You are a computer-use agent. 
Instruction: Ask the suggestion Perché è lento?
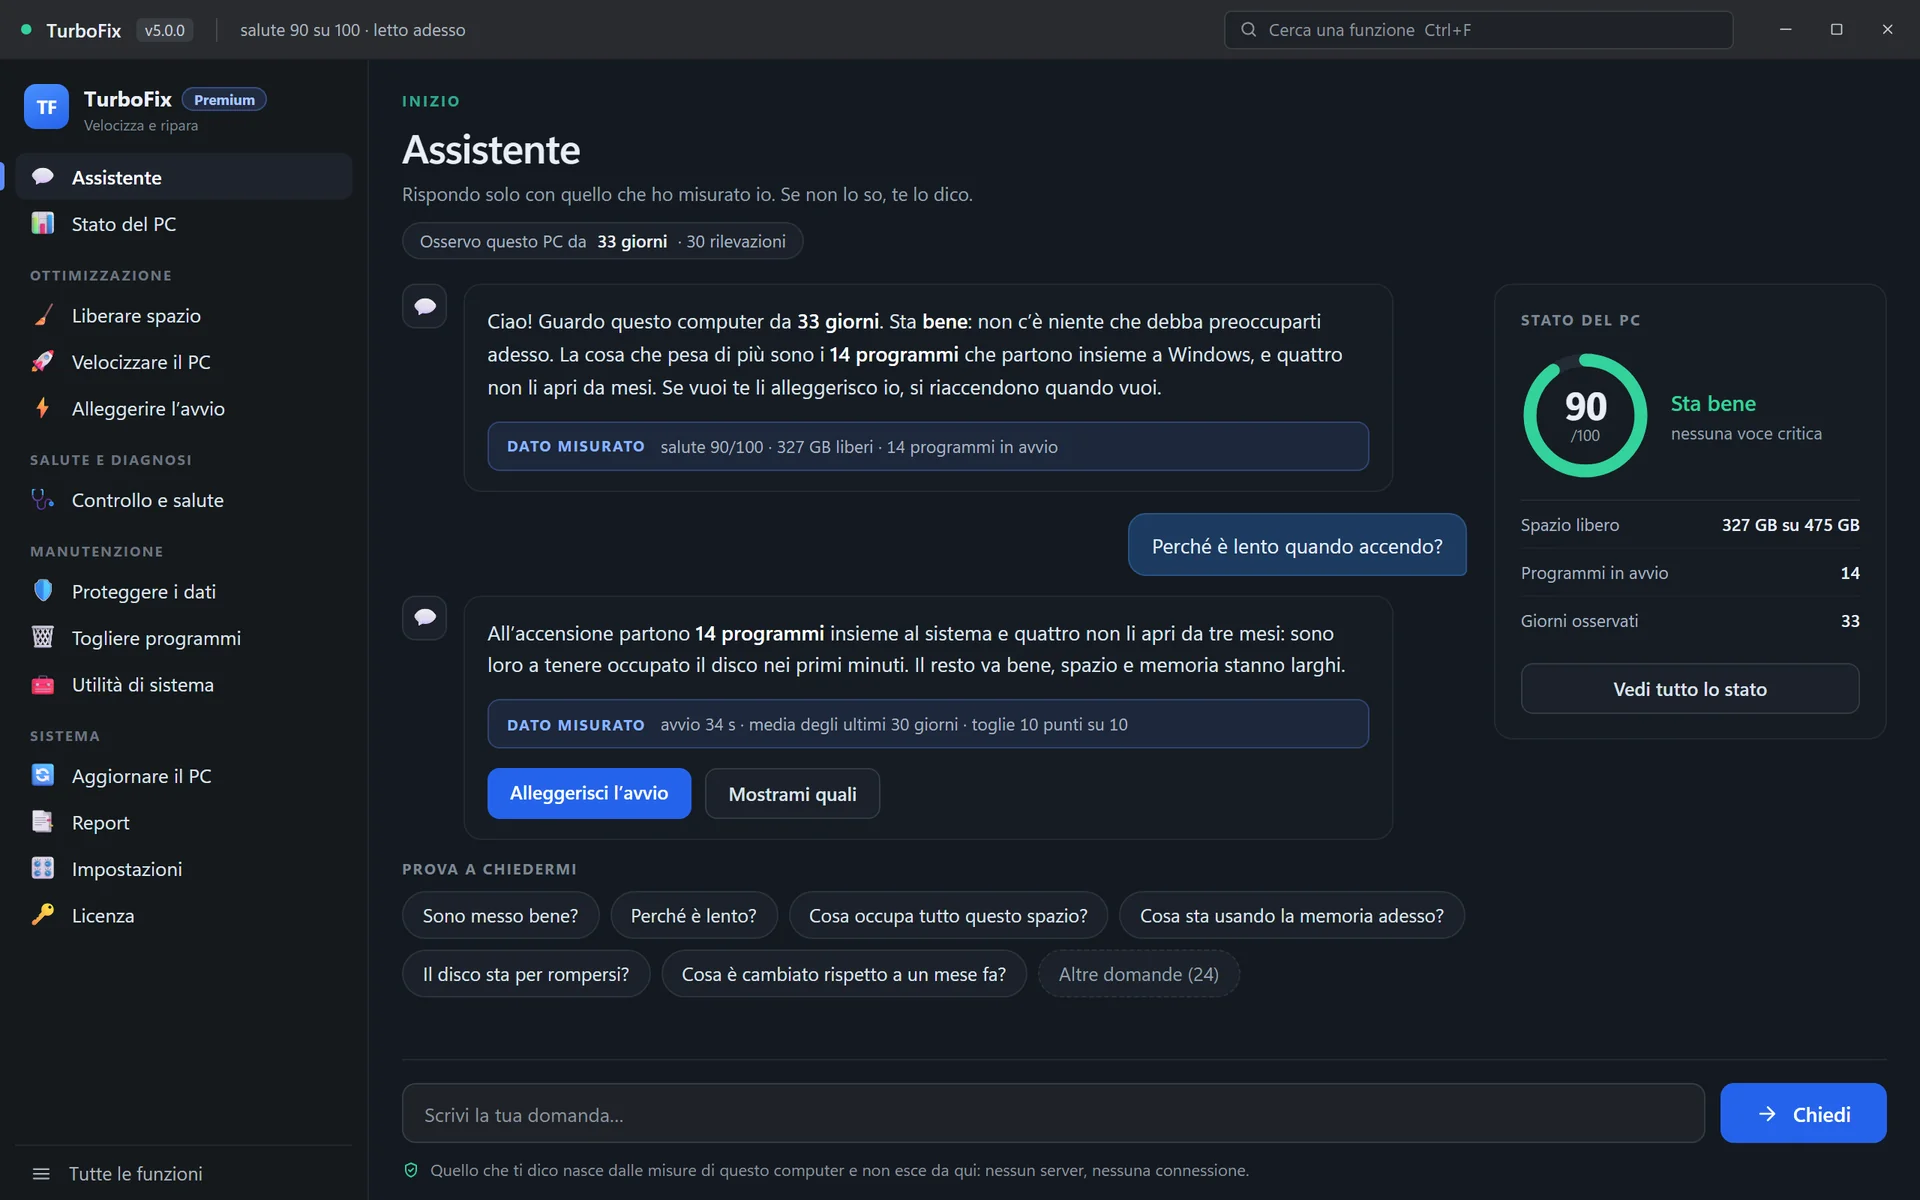[694, 915]
